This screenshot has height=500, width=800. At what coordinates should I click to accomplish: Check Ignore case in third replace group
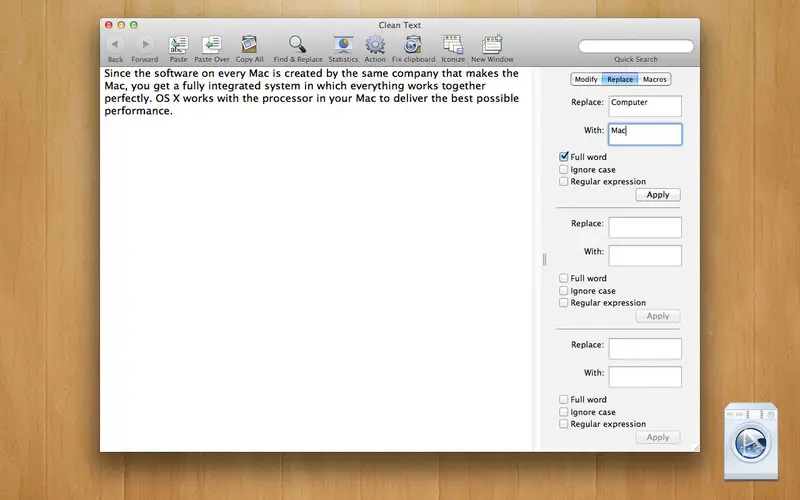coord(564,412)
